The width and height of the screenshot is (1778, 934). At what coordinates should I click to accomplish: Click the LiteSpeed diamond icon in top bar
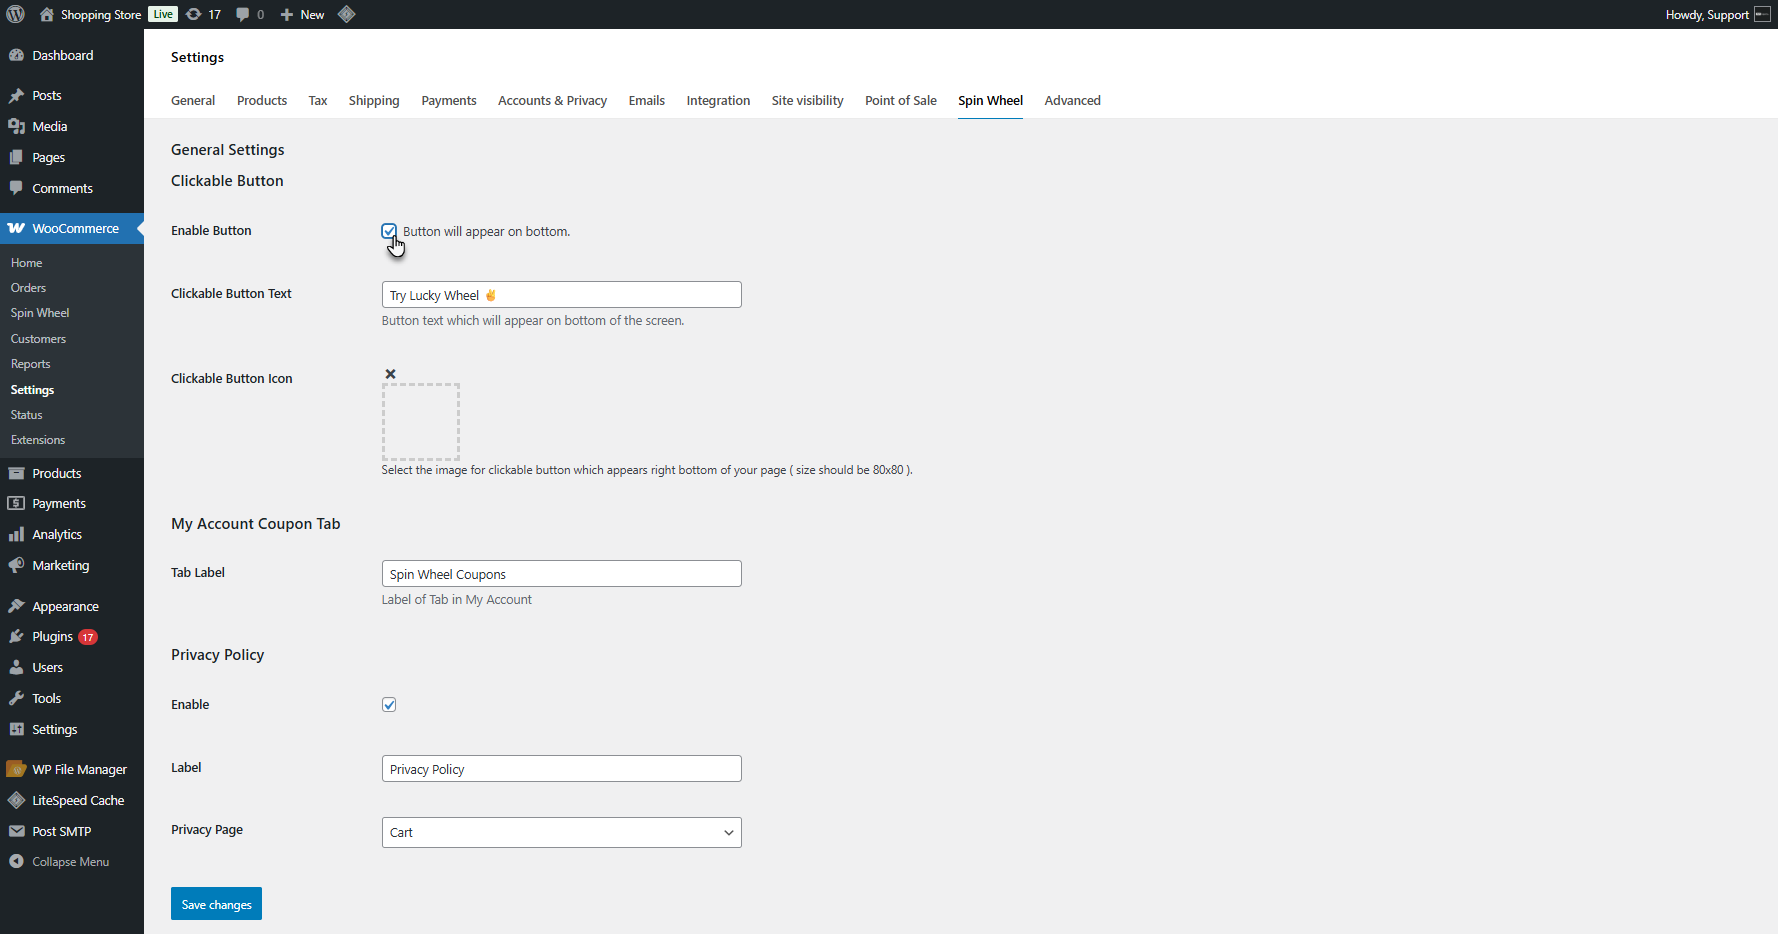click(x=347, y=14)
